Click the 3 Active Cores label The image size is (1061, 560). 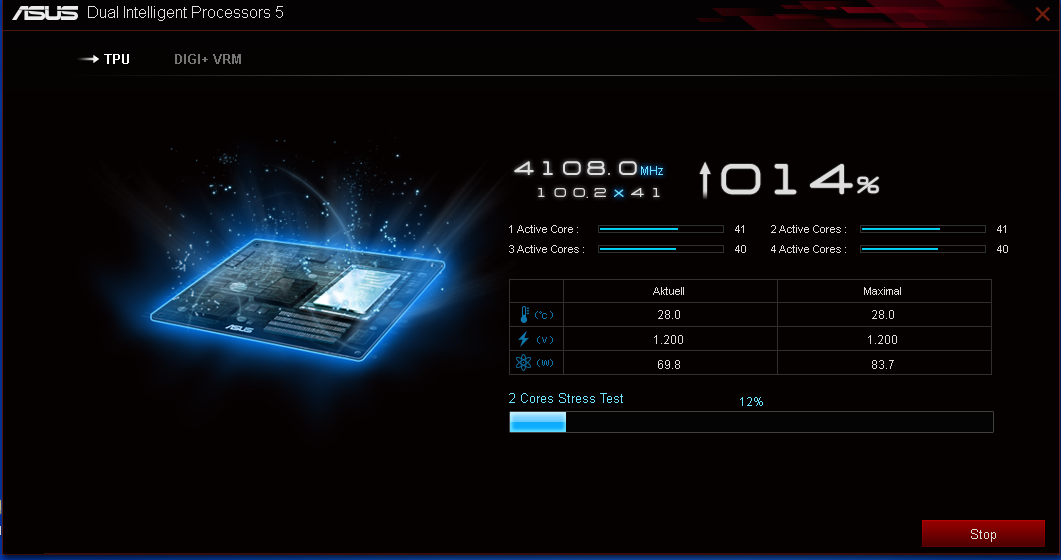point(546,249)
